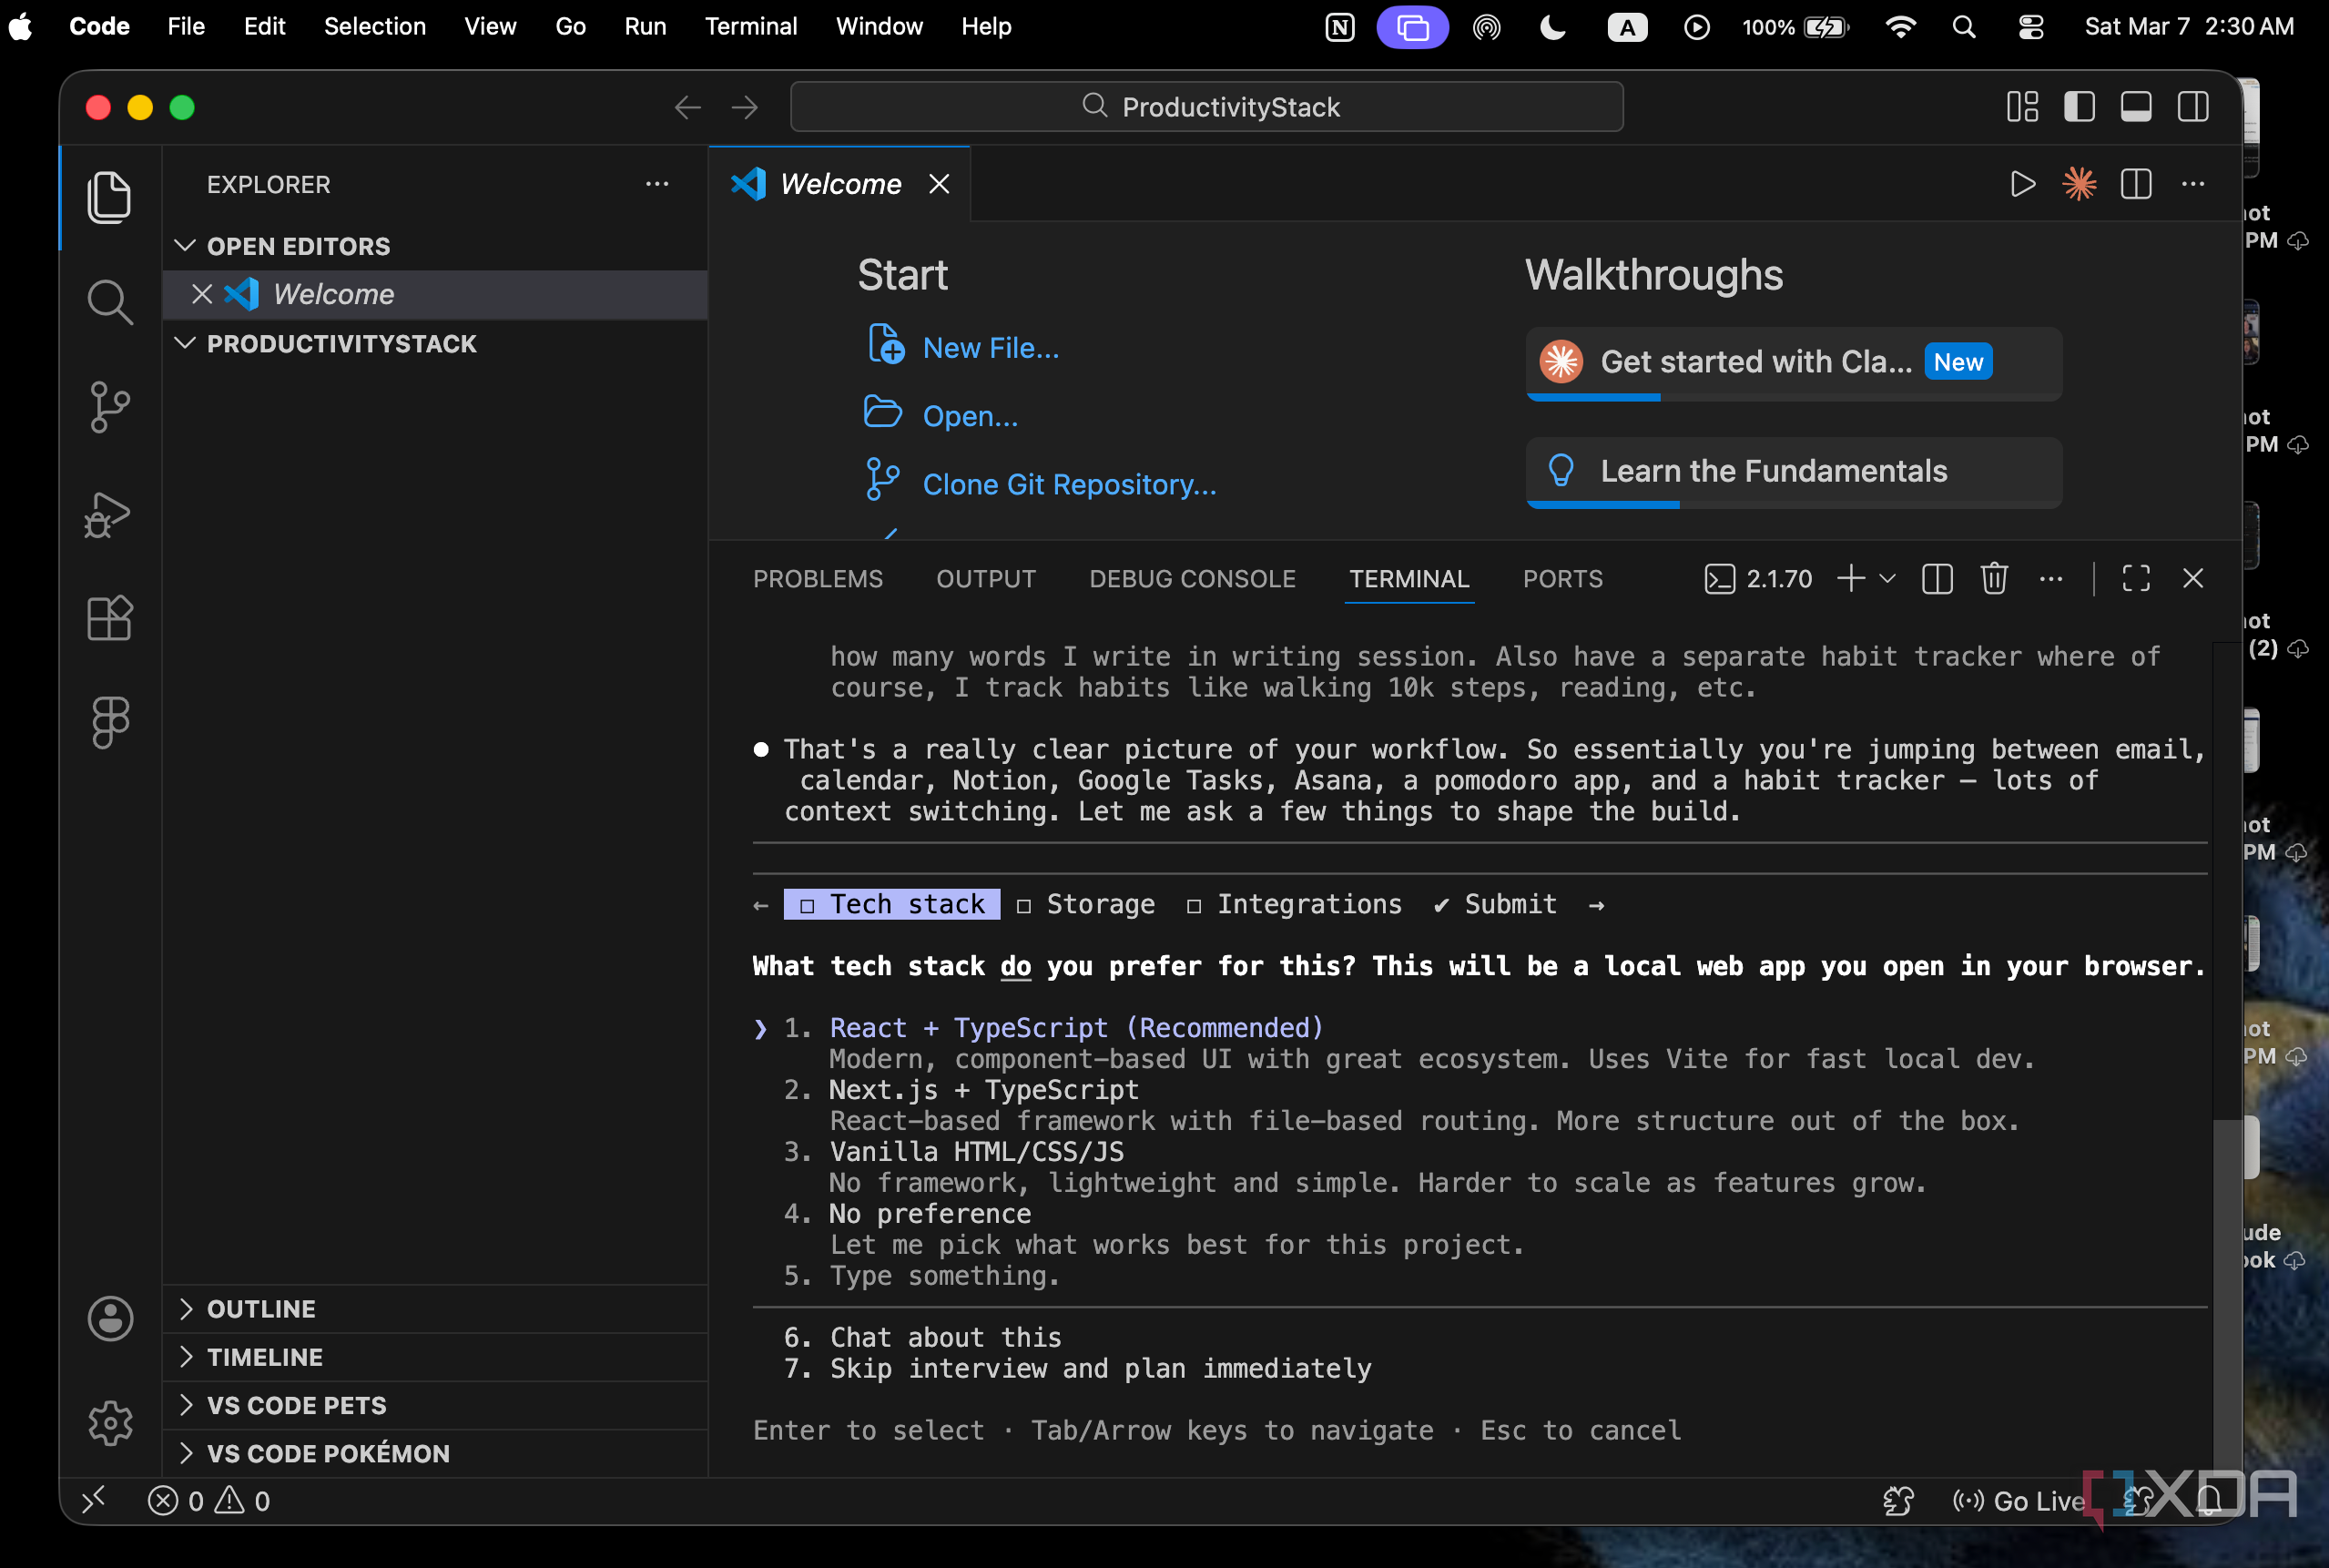
Task: Click the Run play icon in editor toolbar
Action: click(x=2022, y=184)
